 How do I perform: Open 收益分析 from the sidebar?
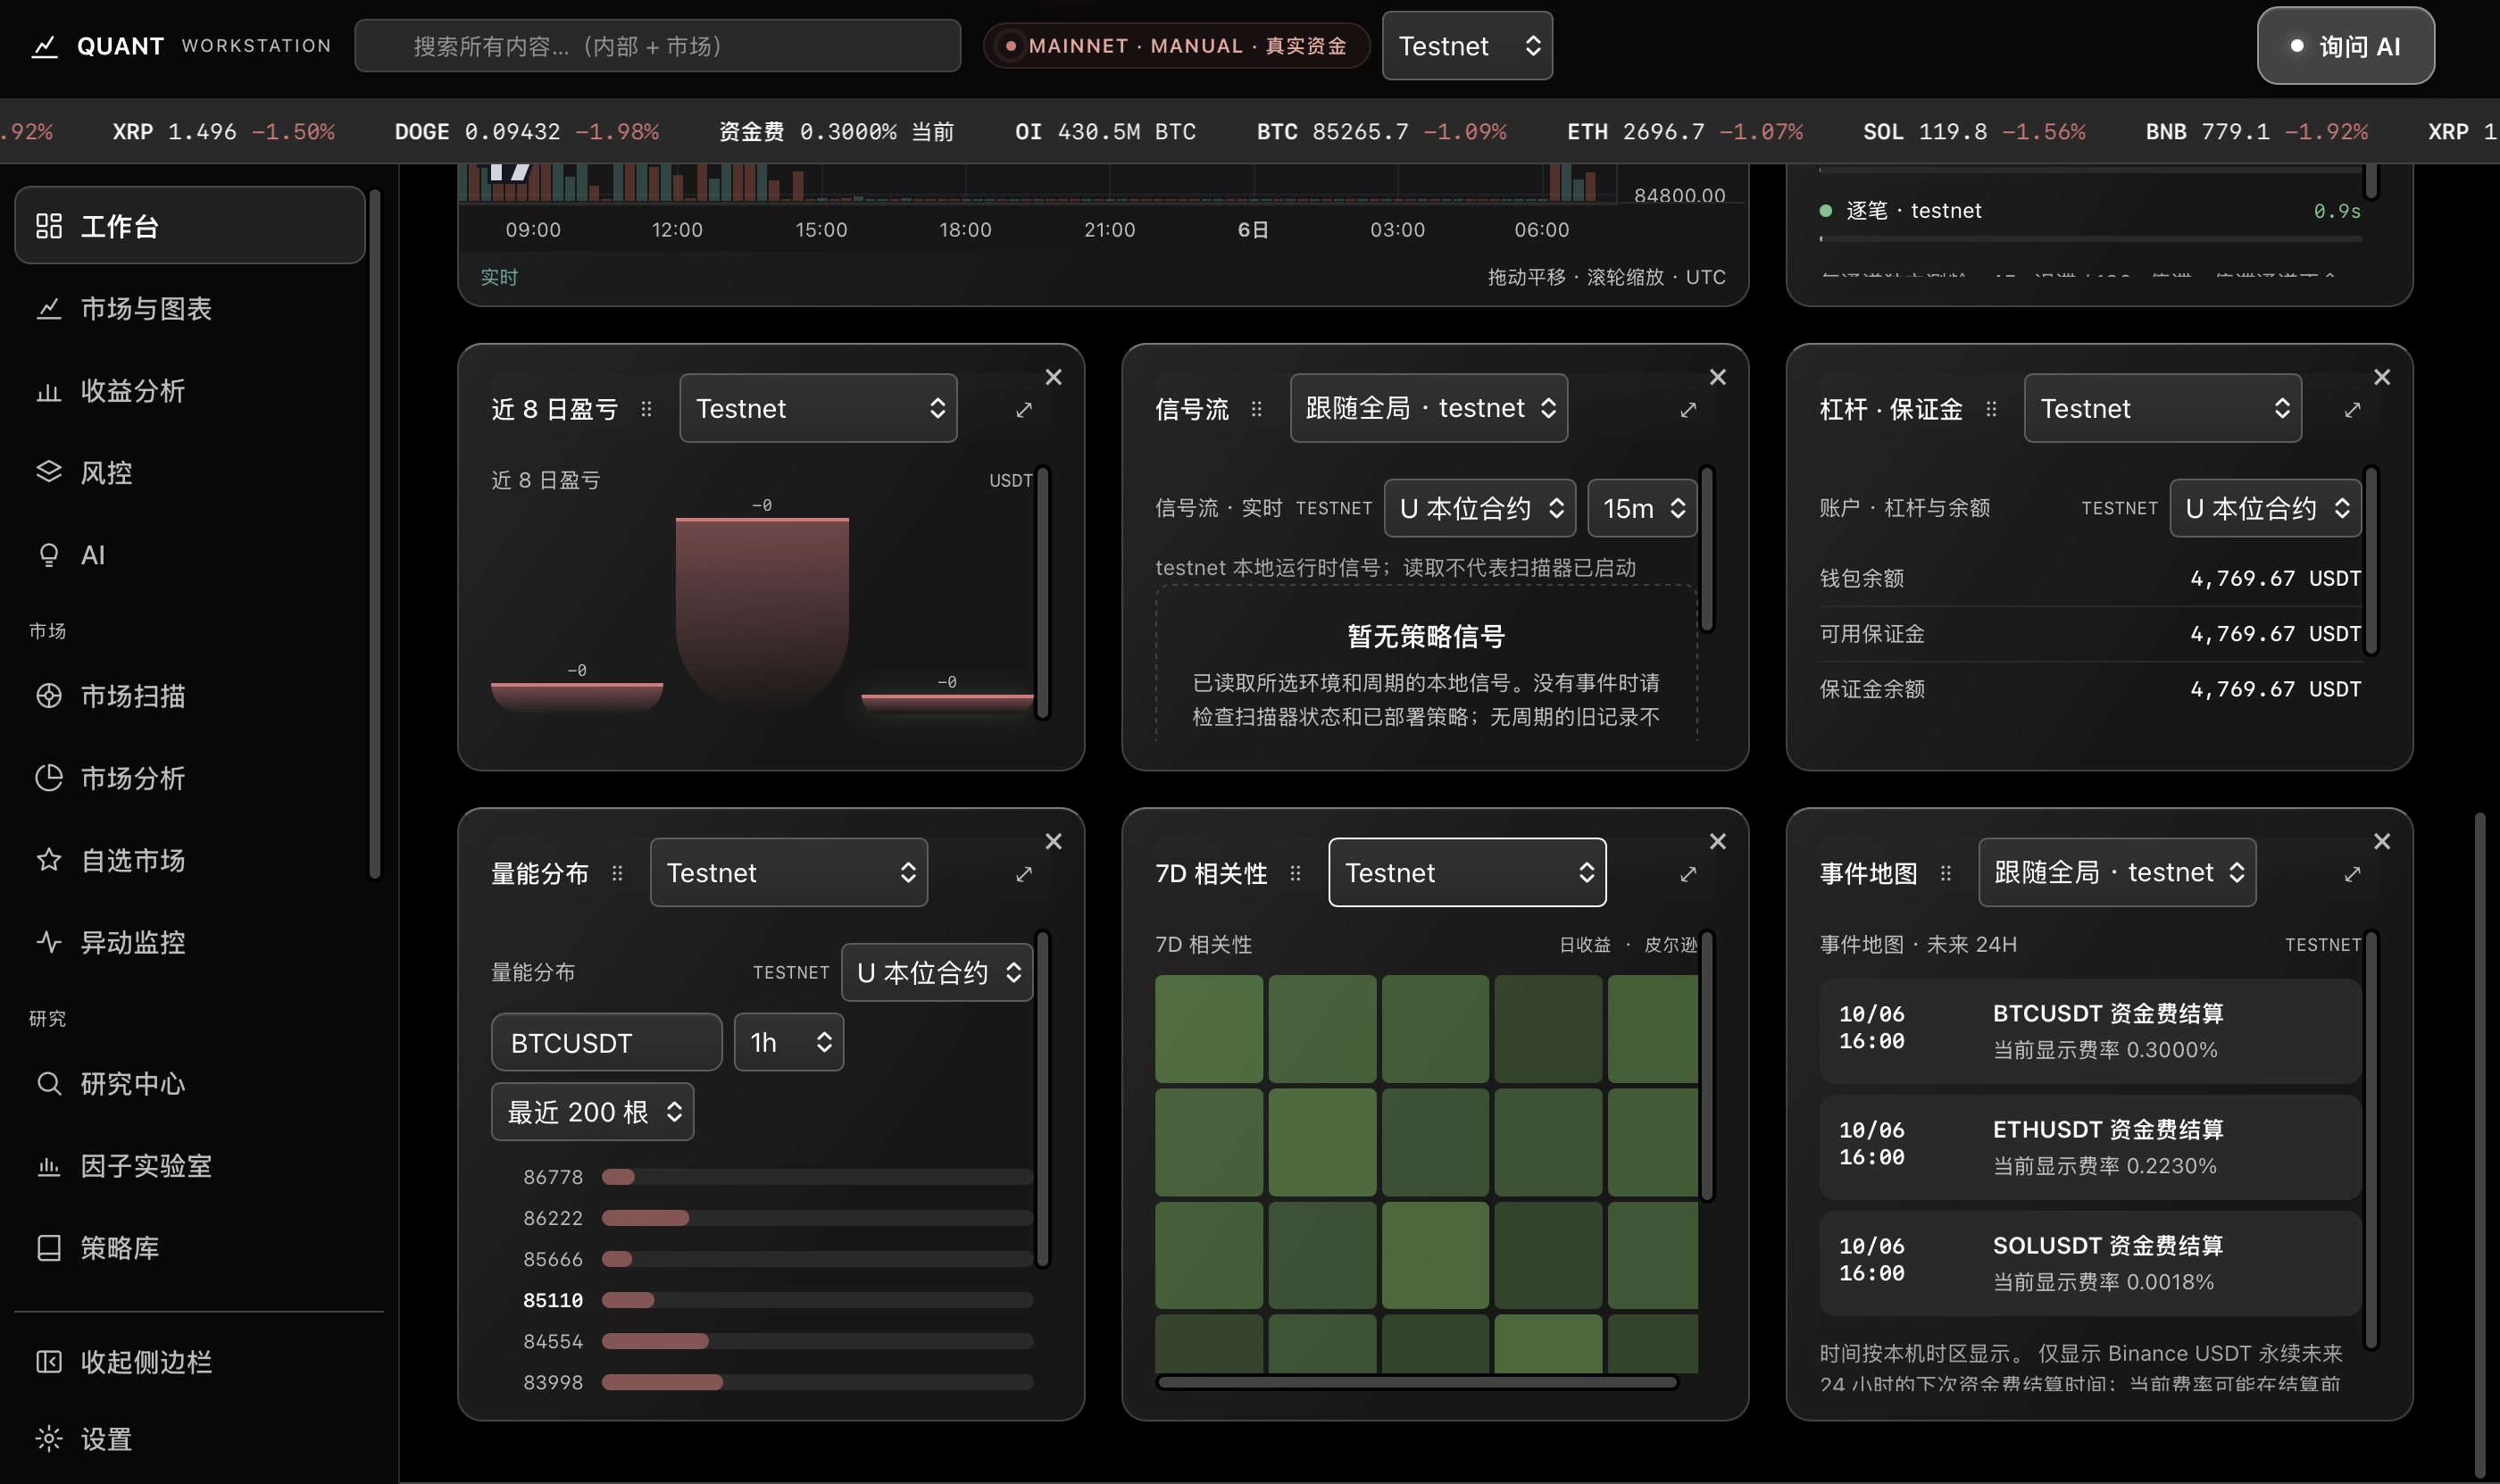(x=190, y=390)
